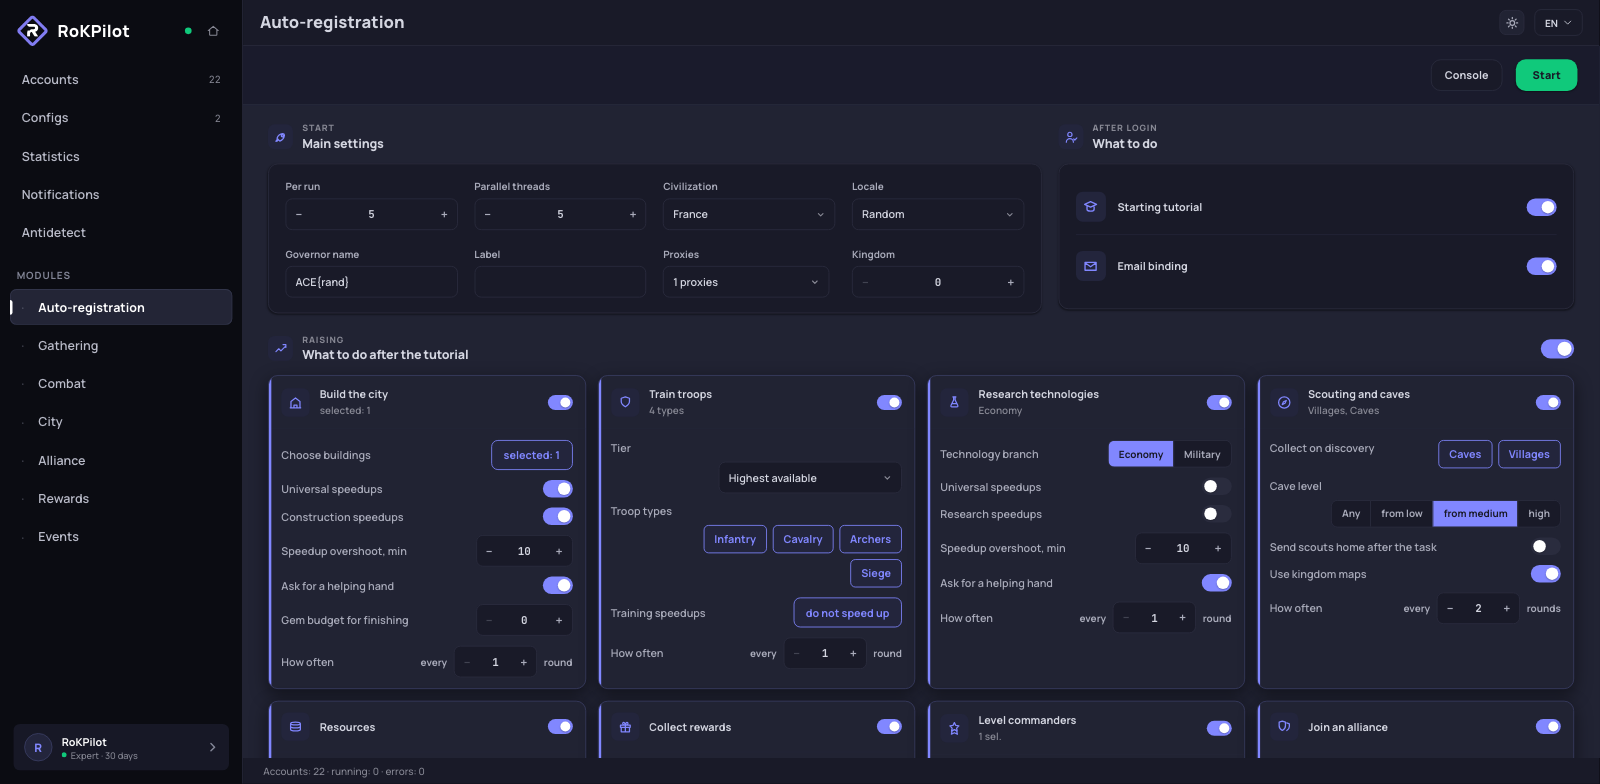Click the Build the city house icon
Viewport: 1600px width, 784px height.
click(x=295, y=403)
